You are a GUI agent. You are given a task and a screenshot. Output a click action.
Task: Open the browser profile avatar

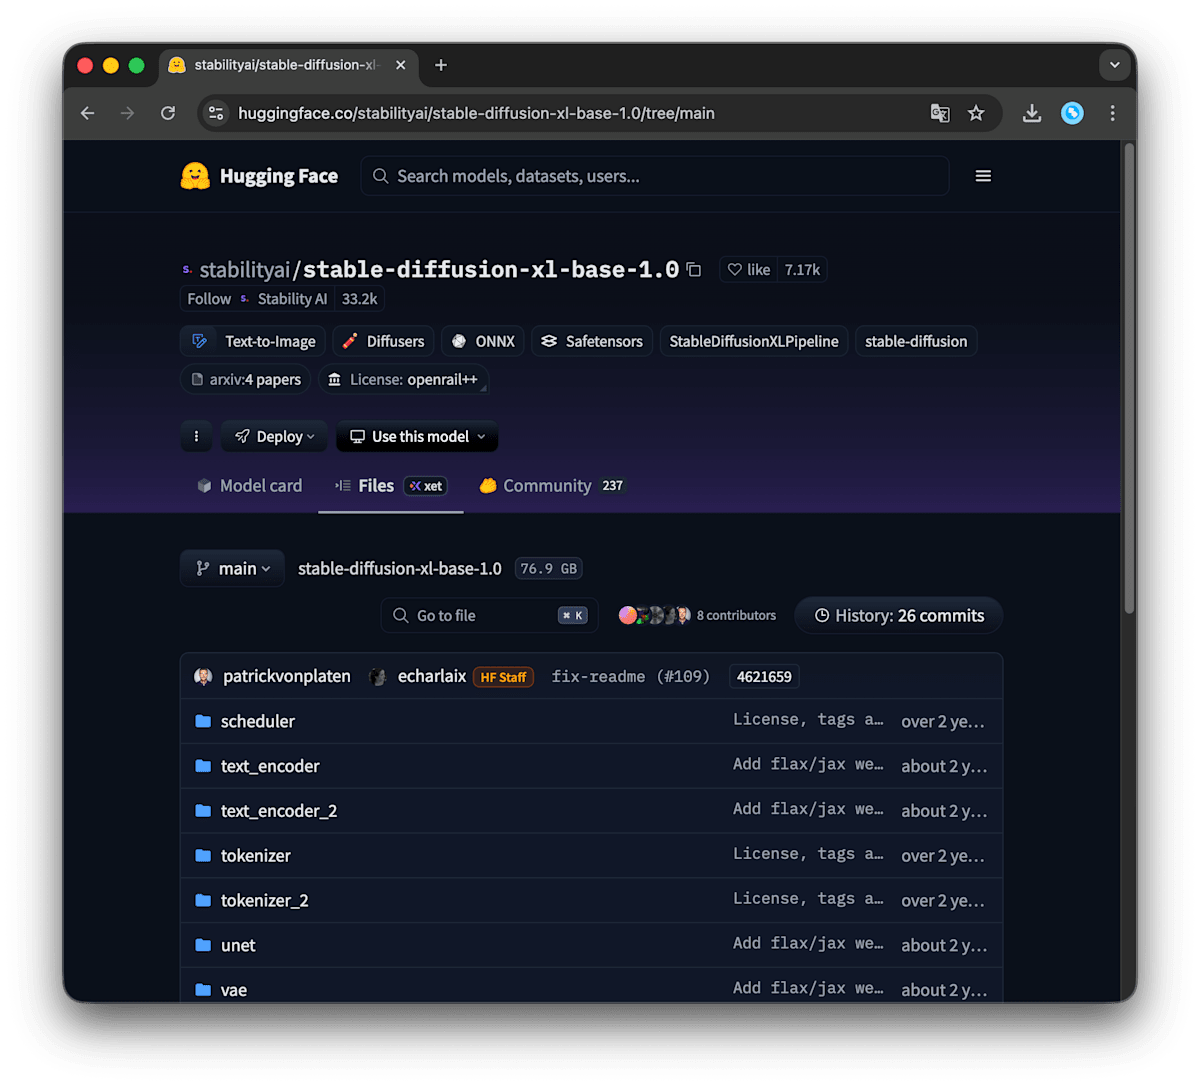click(x=1072, y=113)
